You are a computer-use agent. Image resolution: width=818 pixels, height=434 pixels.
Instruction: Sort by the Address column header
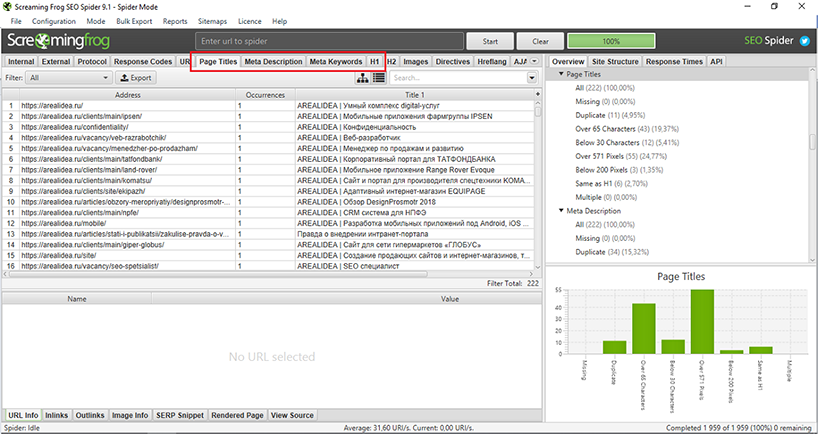[128, 95]
